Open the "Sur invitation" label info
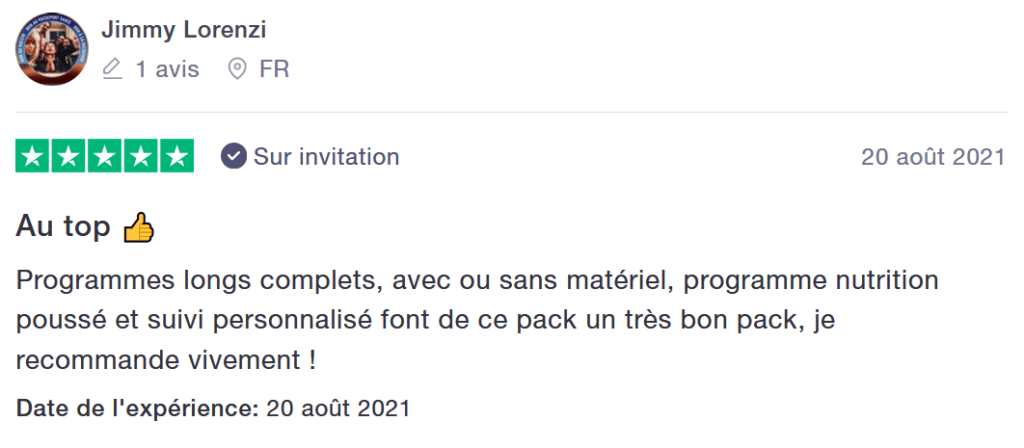The width and height of the screenshot is (1024, 448). pos(326,157)
